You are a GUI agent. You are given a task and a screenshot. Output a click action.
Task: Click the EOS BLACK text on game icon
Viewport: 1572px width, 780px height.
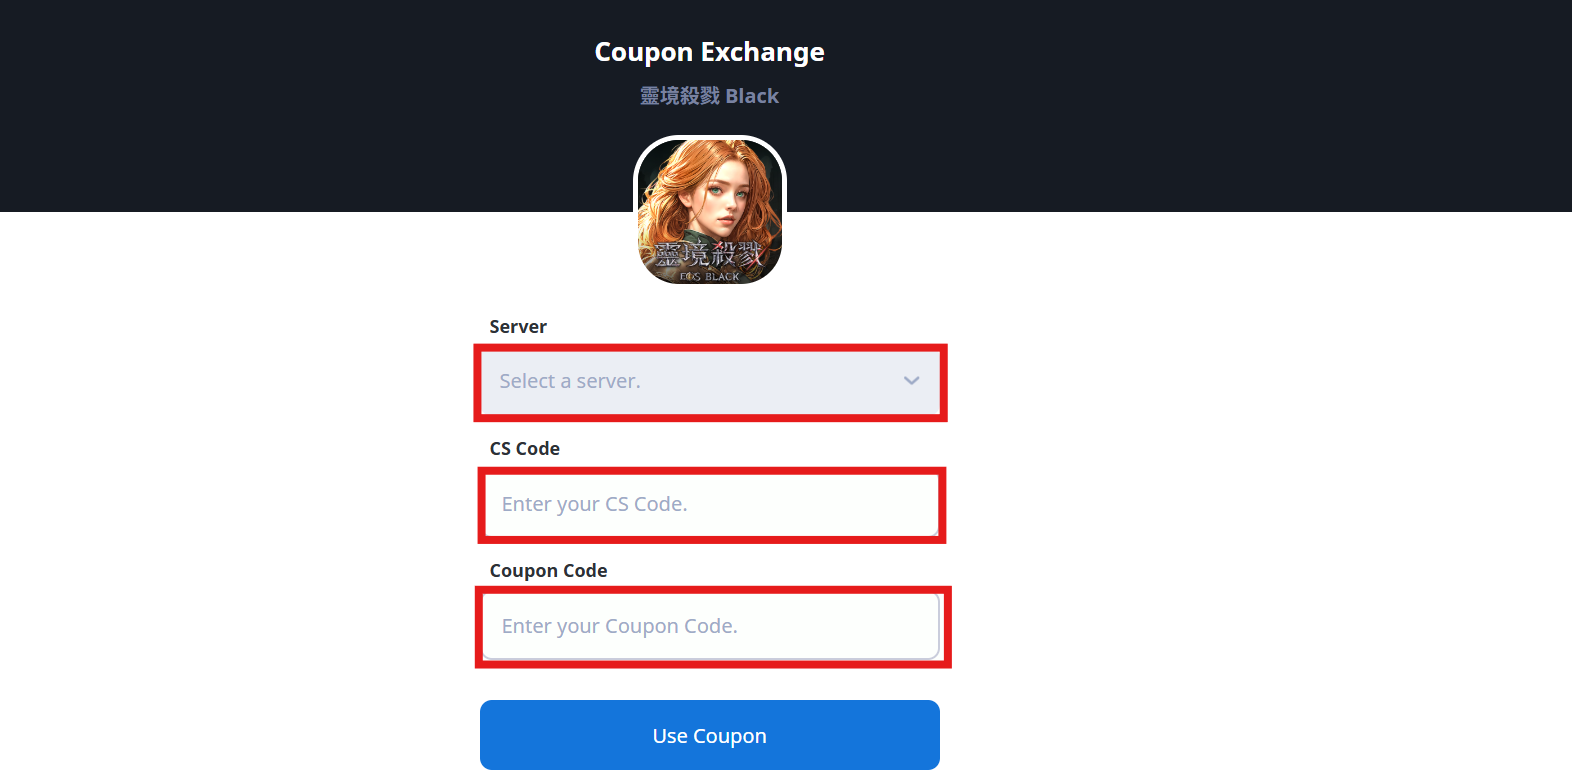point(710,277)
